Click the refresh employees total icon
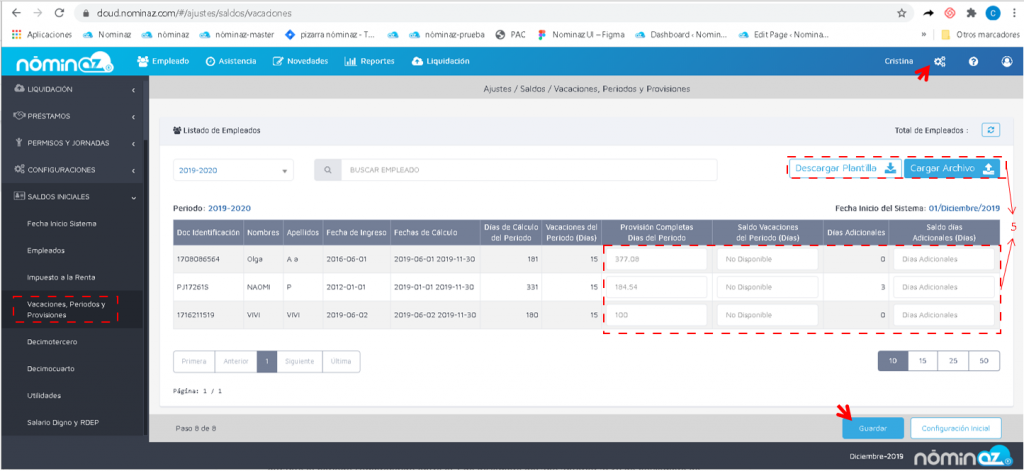This screenshot has width=1024, height=471. click(x=990, y=130)
